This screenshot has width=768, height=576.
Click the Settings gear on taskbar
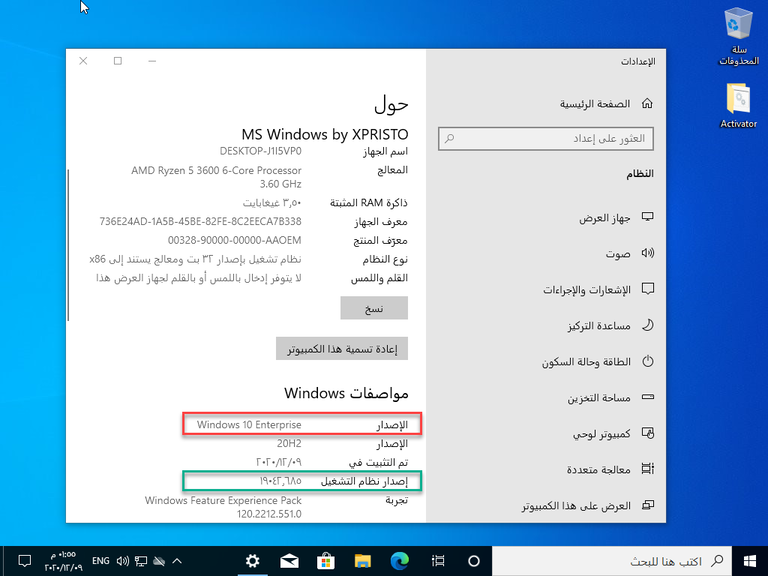click(252, 561)
